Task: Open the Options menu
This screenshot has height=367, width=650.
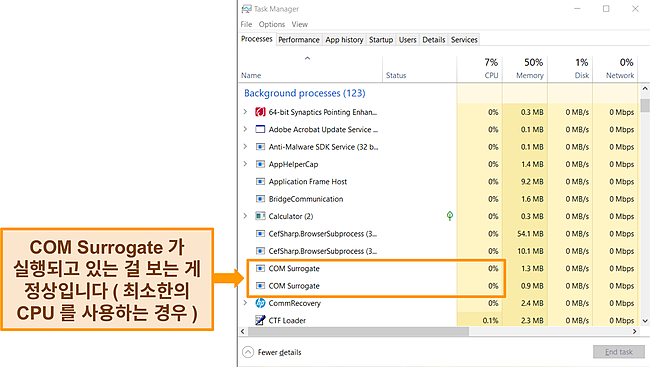Action: [272, 24]
